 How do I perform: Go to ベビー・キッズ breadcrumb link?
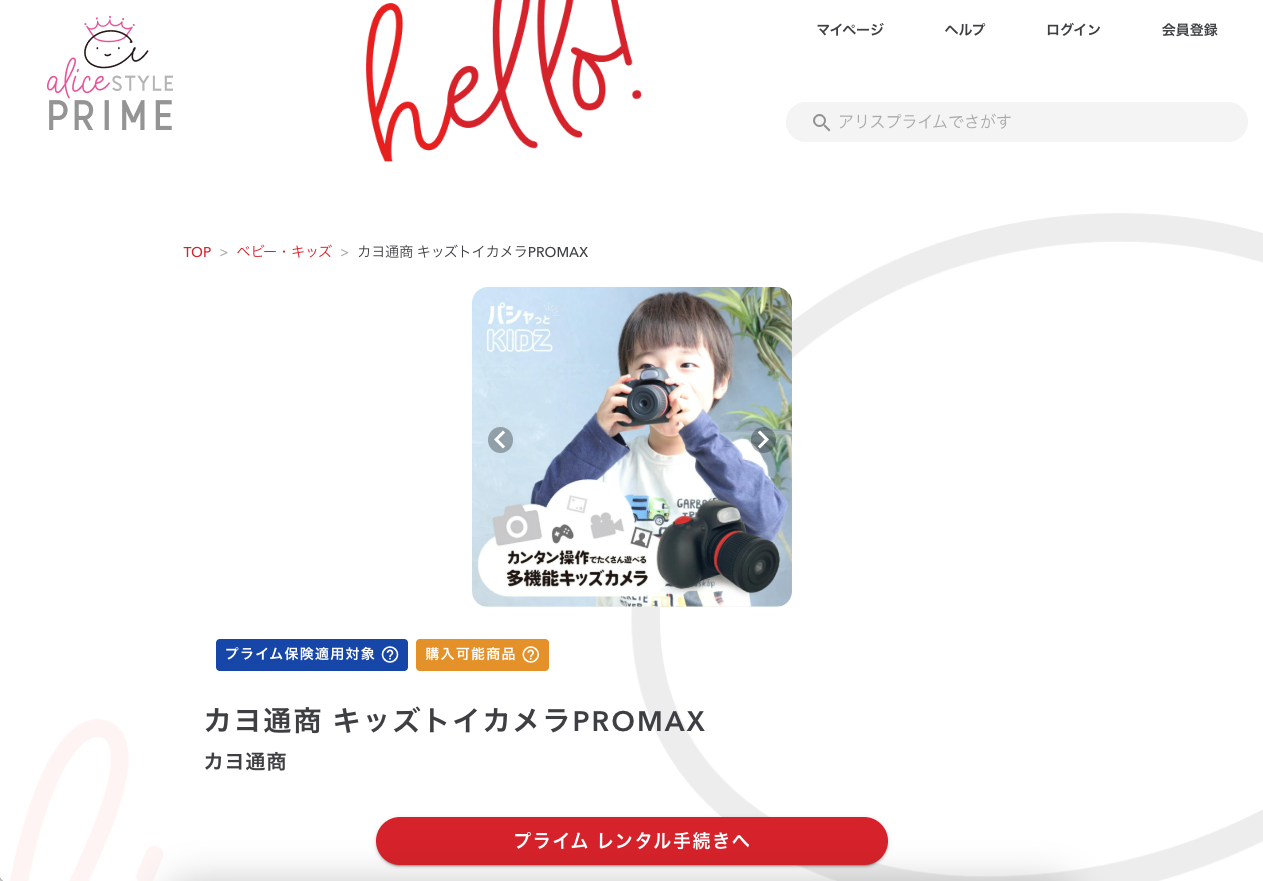click(x=284, y=252)
